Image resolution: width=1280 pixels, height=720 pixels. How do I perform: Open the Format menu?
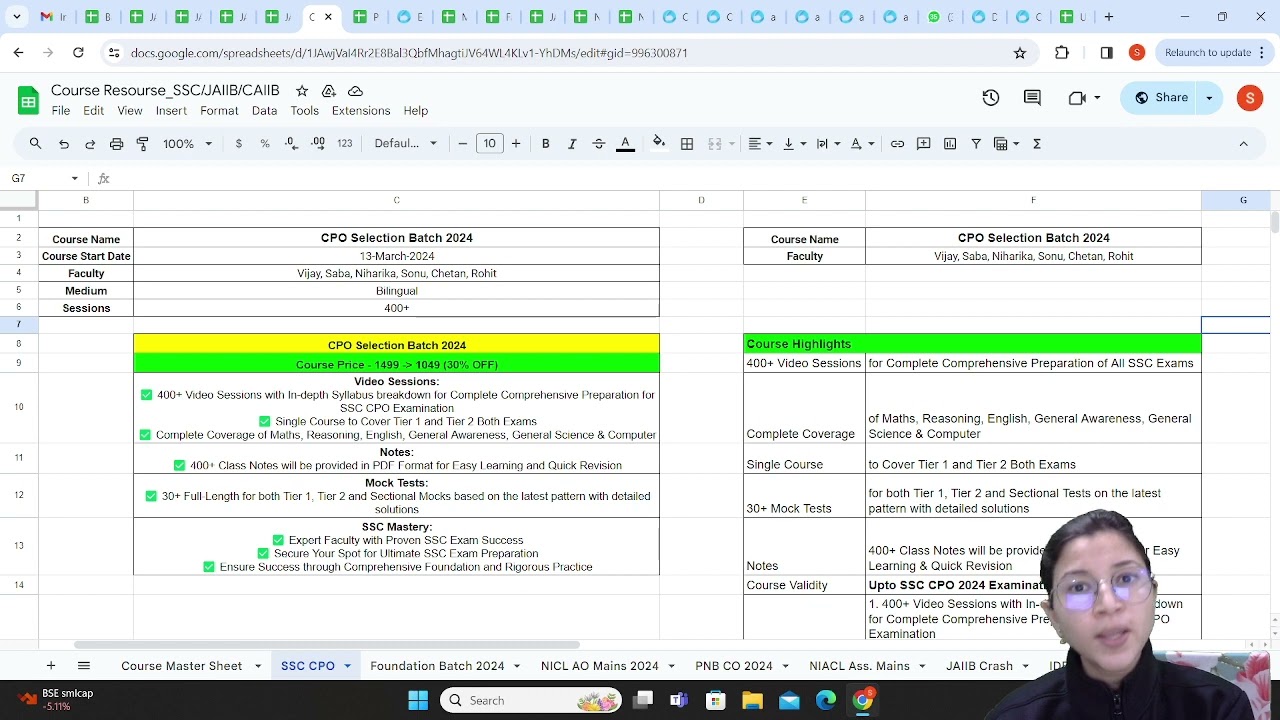click(219, 110)
